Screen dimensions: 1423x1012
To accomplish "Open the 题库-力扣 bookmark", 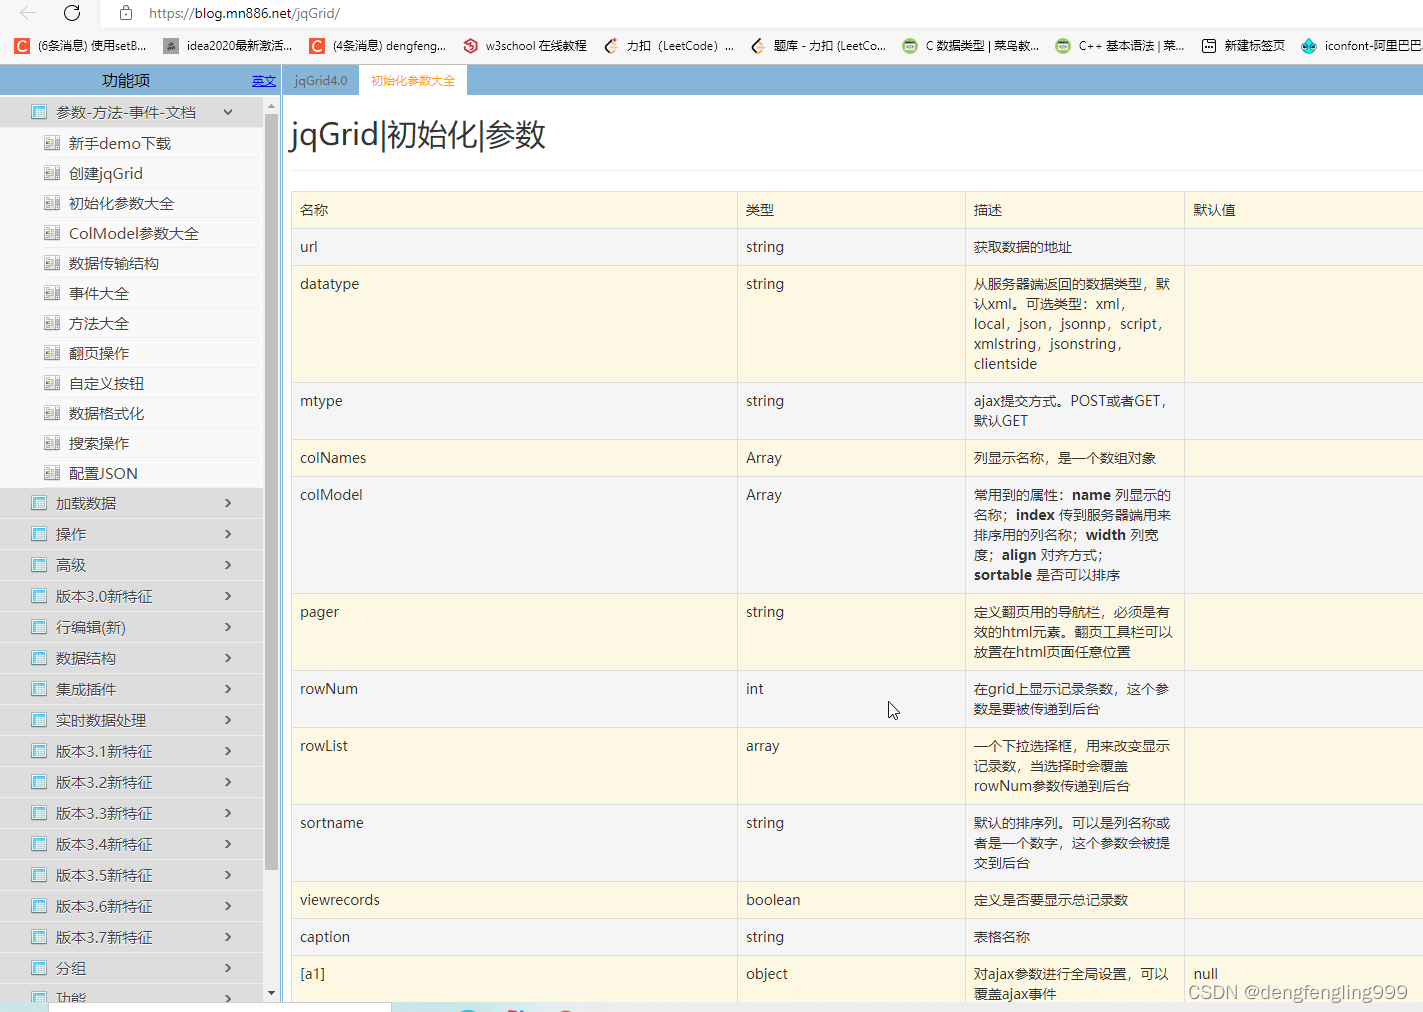I will pyautogui.click(x=819, y=44).
